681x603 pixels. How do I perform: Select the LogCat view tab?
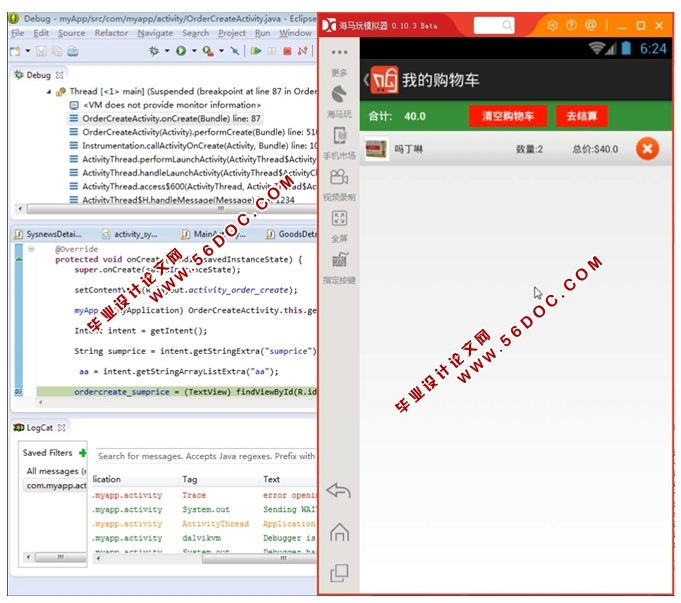click(x=33, y=428)
